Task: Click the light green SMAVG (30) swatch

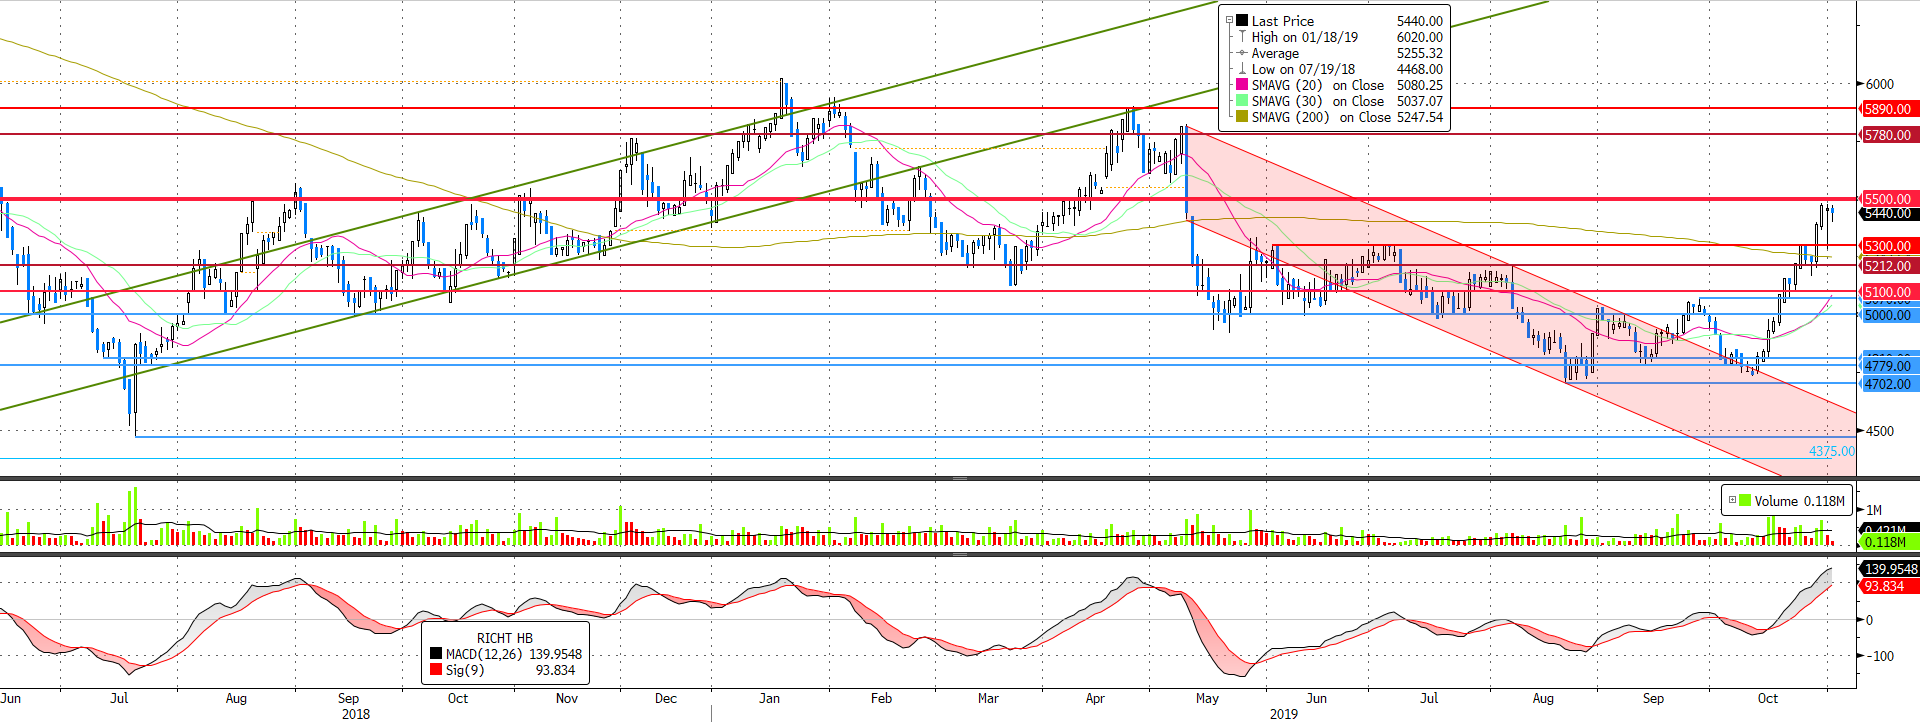Action: [x=1242, y=101]
